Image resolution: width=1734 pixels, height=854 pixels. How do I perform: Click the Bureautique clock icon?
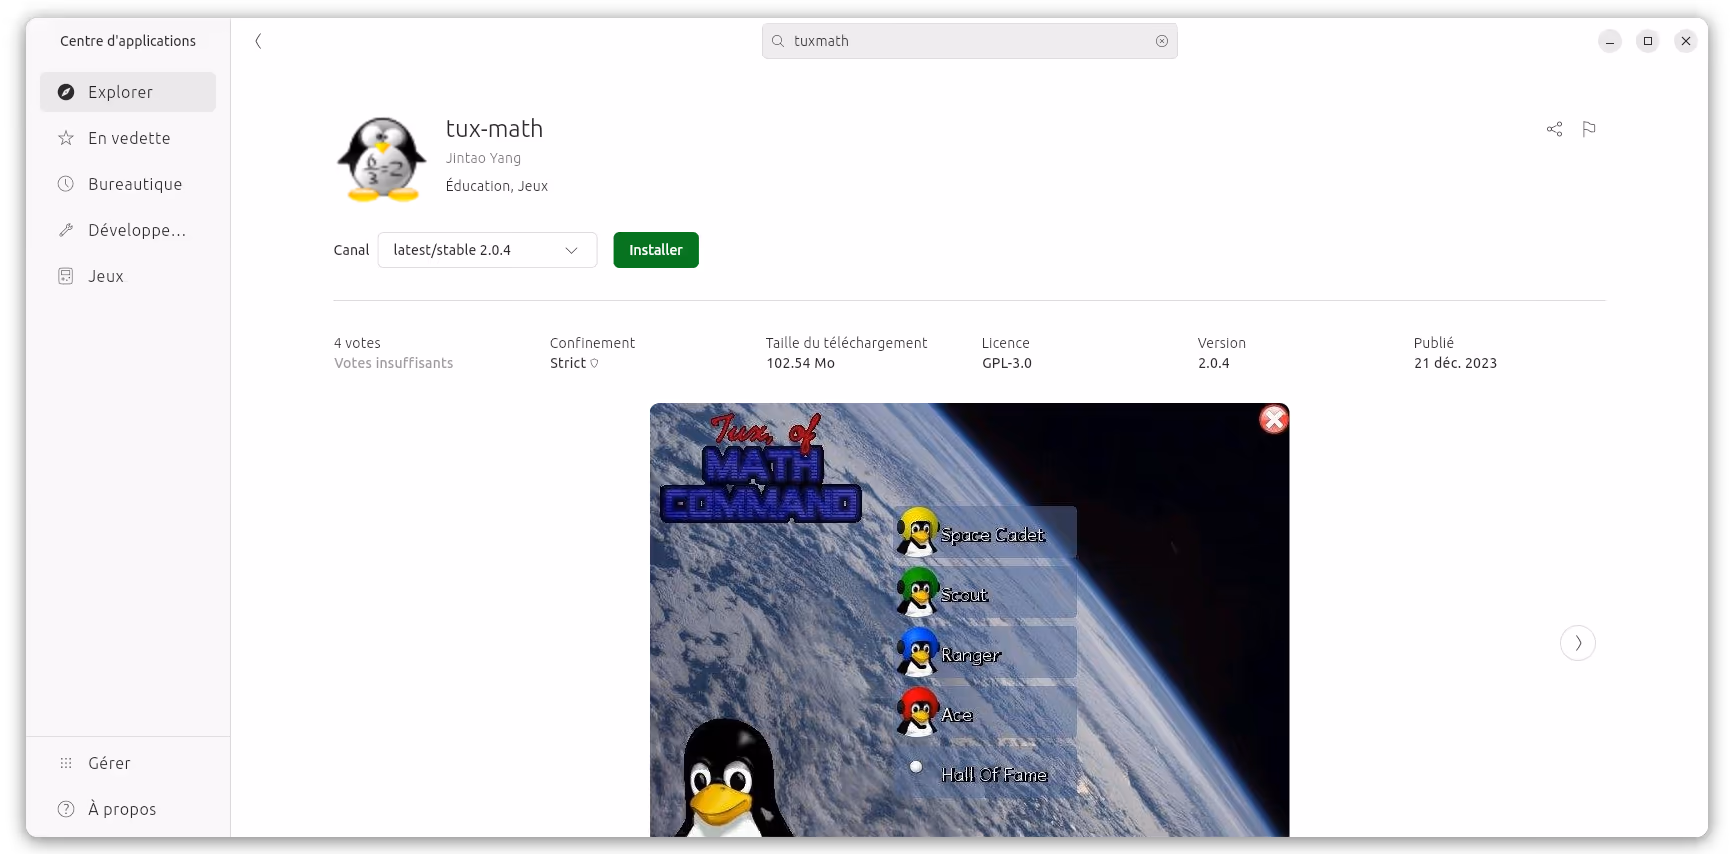pyautogui.click(x=66, y=184)
